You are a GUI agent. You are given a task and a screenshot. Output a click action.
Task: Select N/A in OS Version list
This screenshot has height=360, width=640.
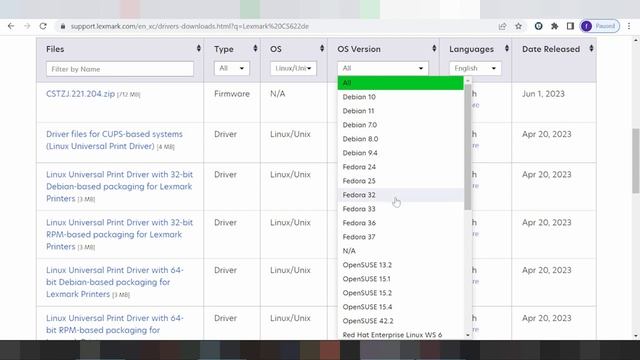click(400, 251)
